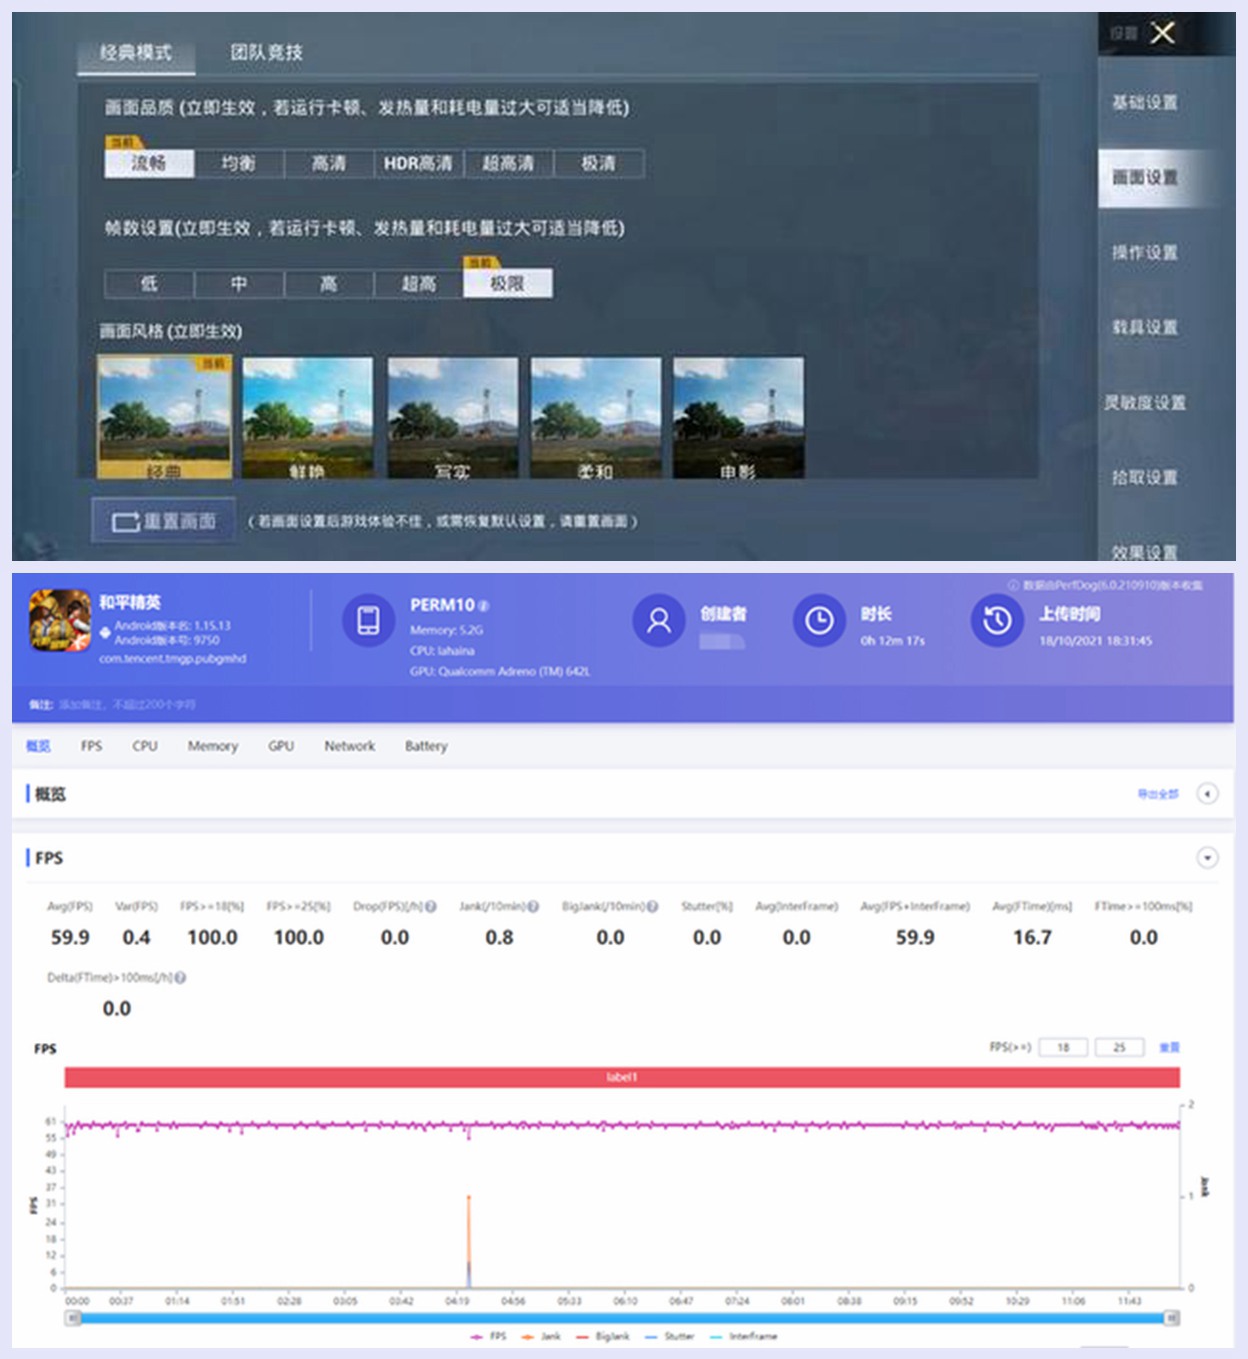
Task: Click the left handle of the chart range slider
Action: pyautogui.click(x=72, y=1318)
